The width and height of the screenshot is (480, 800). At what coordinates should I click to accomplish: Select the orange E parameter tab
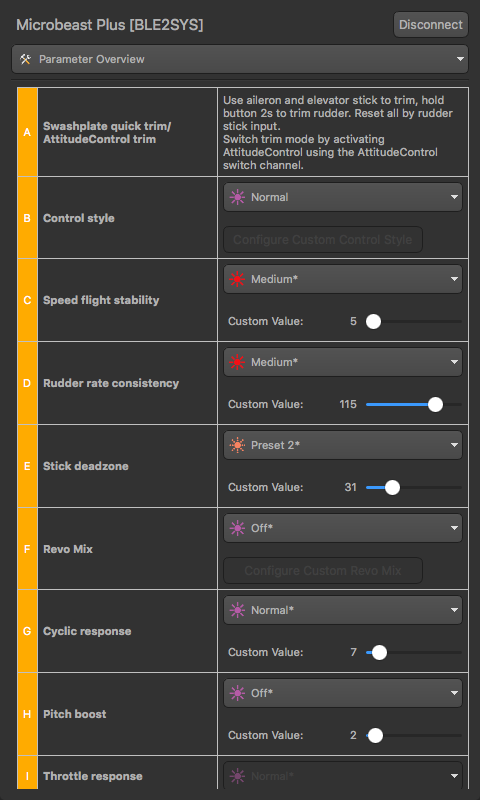tap(28, 466)
